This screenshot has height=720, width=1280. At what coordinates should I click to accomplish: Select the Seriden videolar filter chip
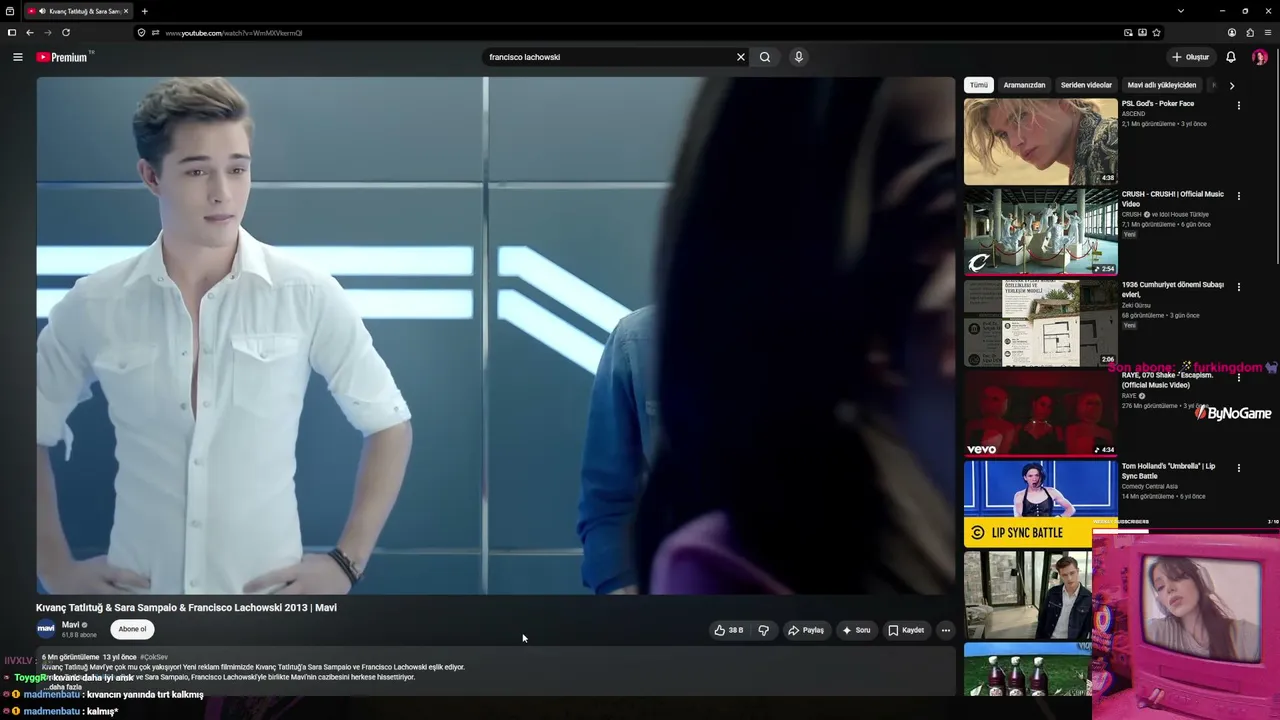click(1086, 85)
